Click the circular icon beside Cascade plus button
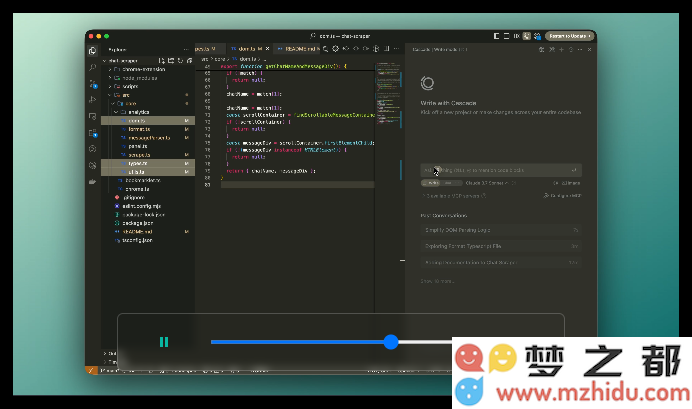This screenshot has width=692, height=409. 571,49
